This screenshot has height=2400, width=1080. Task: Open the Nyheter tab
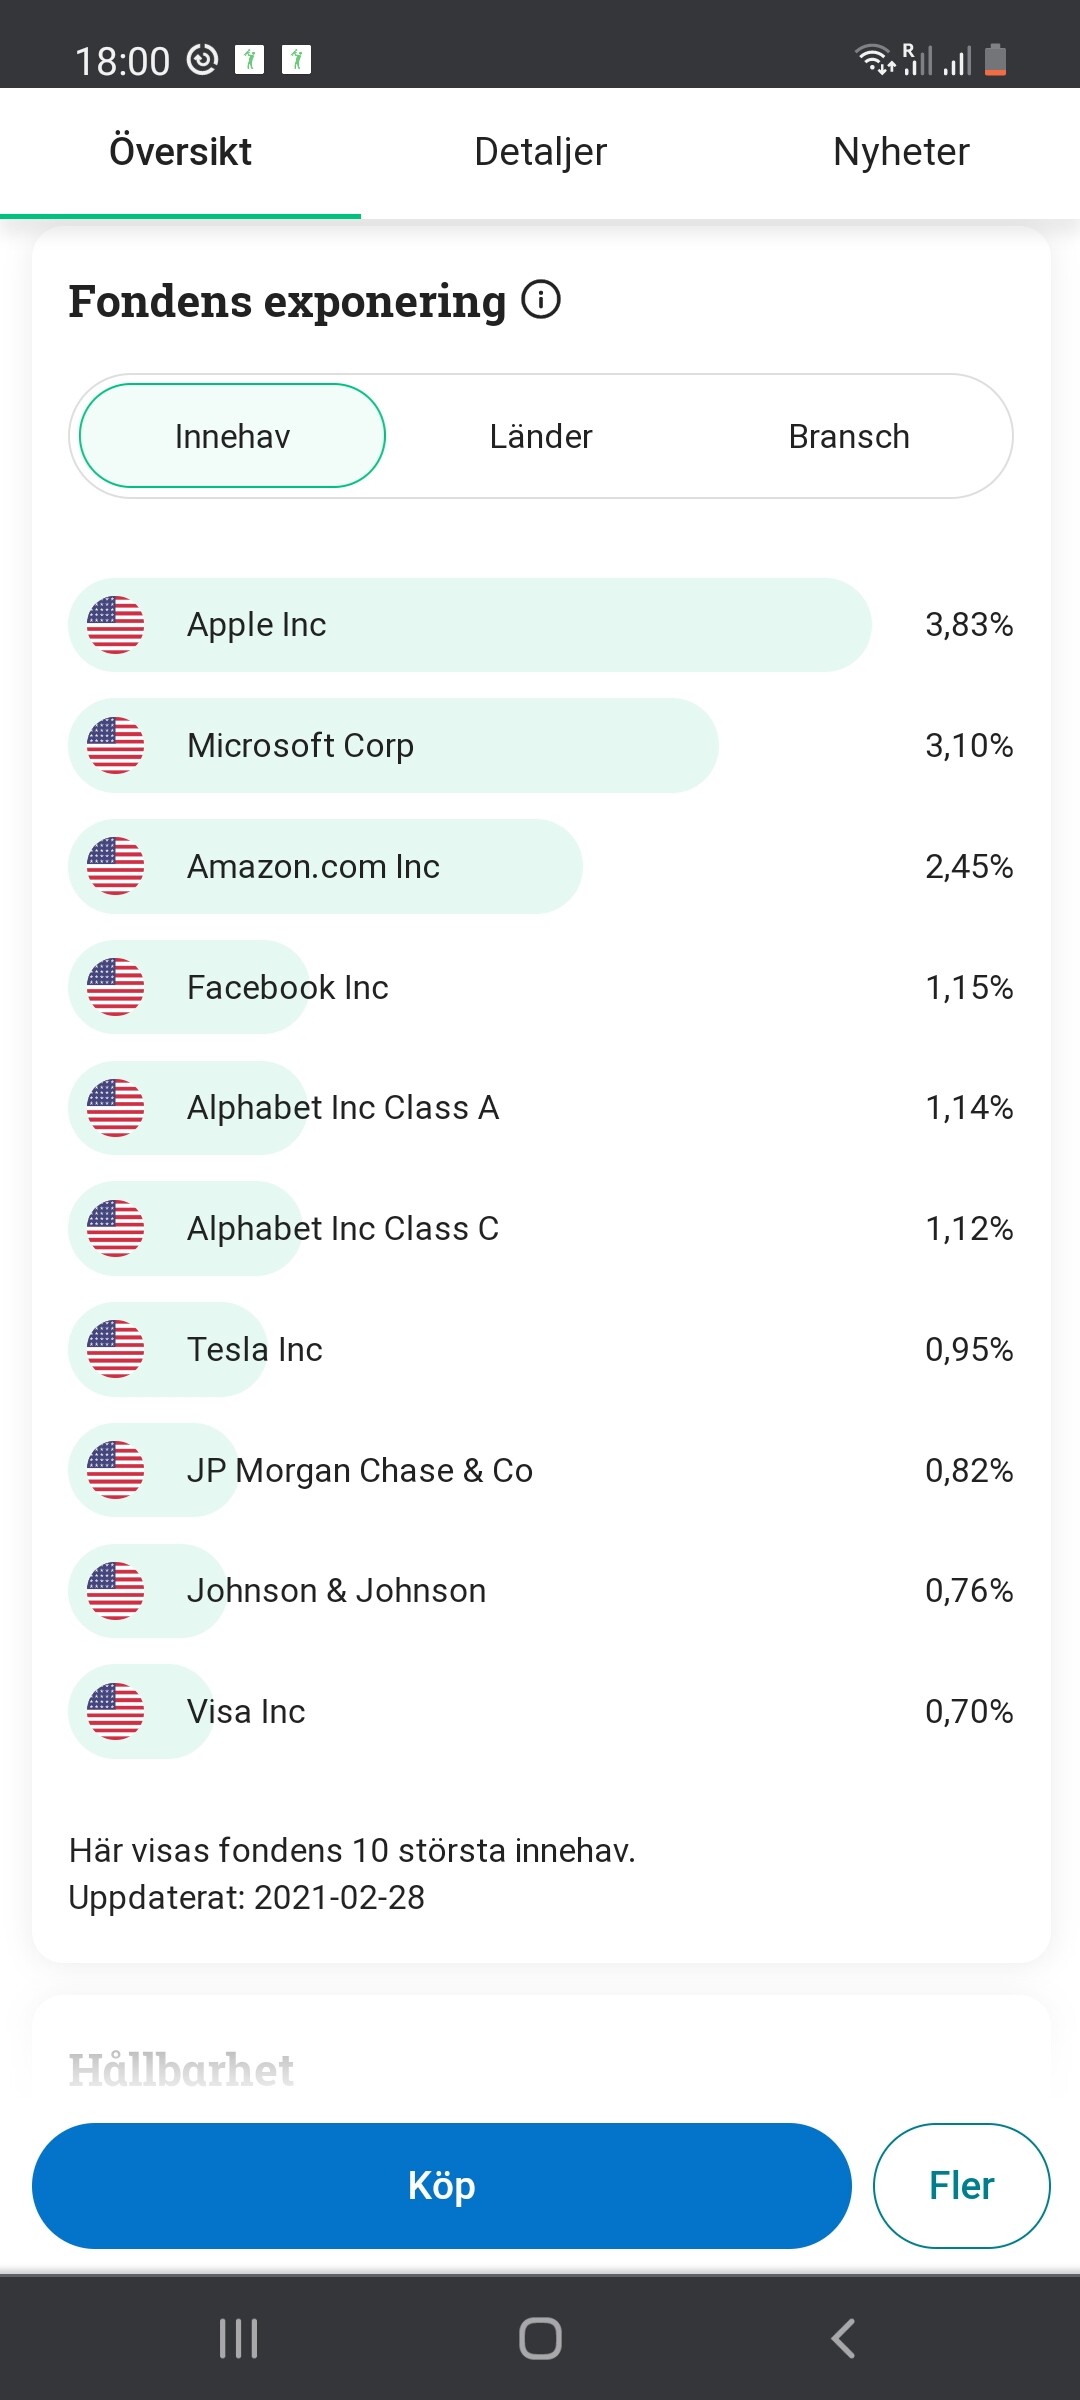(x=900, y=152)
